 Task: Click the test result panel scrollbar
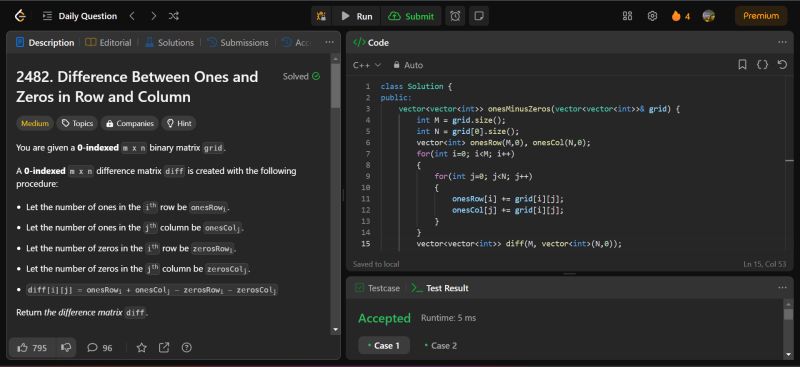[788, 314]
